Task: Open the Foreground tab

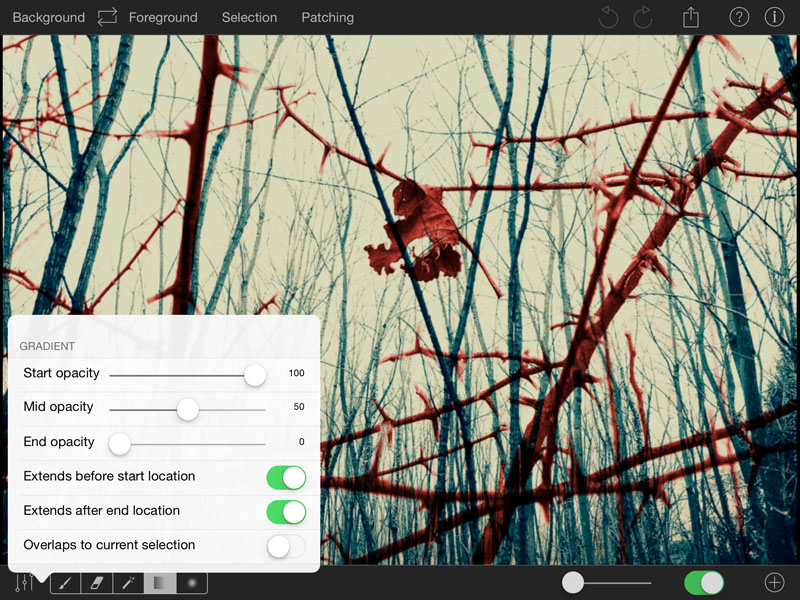Action: [x=163, y=17]
